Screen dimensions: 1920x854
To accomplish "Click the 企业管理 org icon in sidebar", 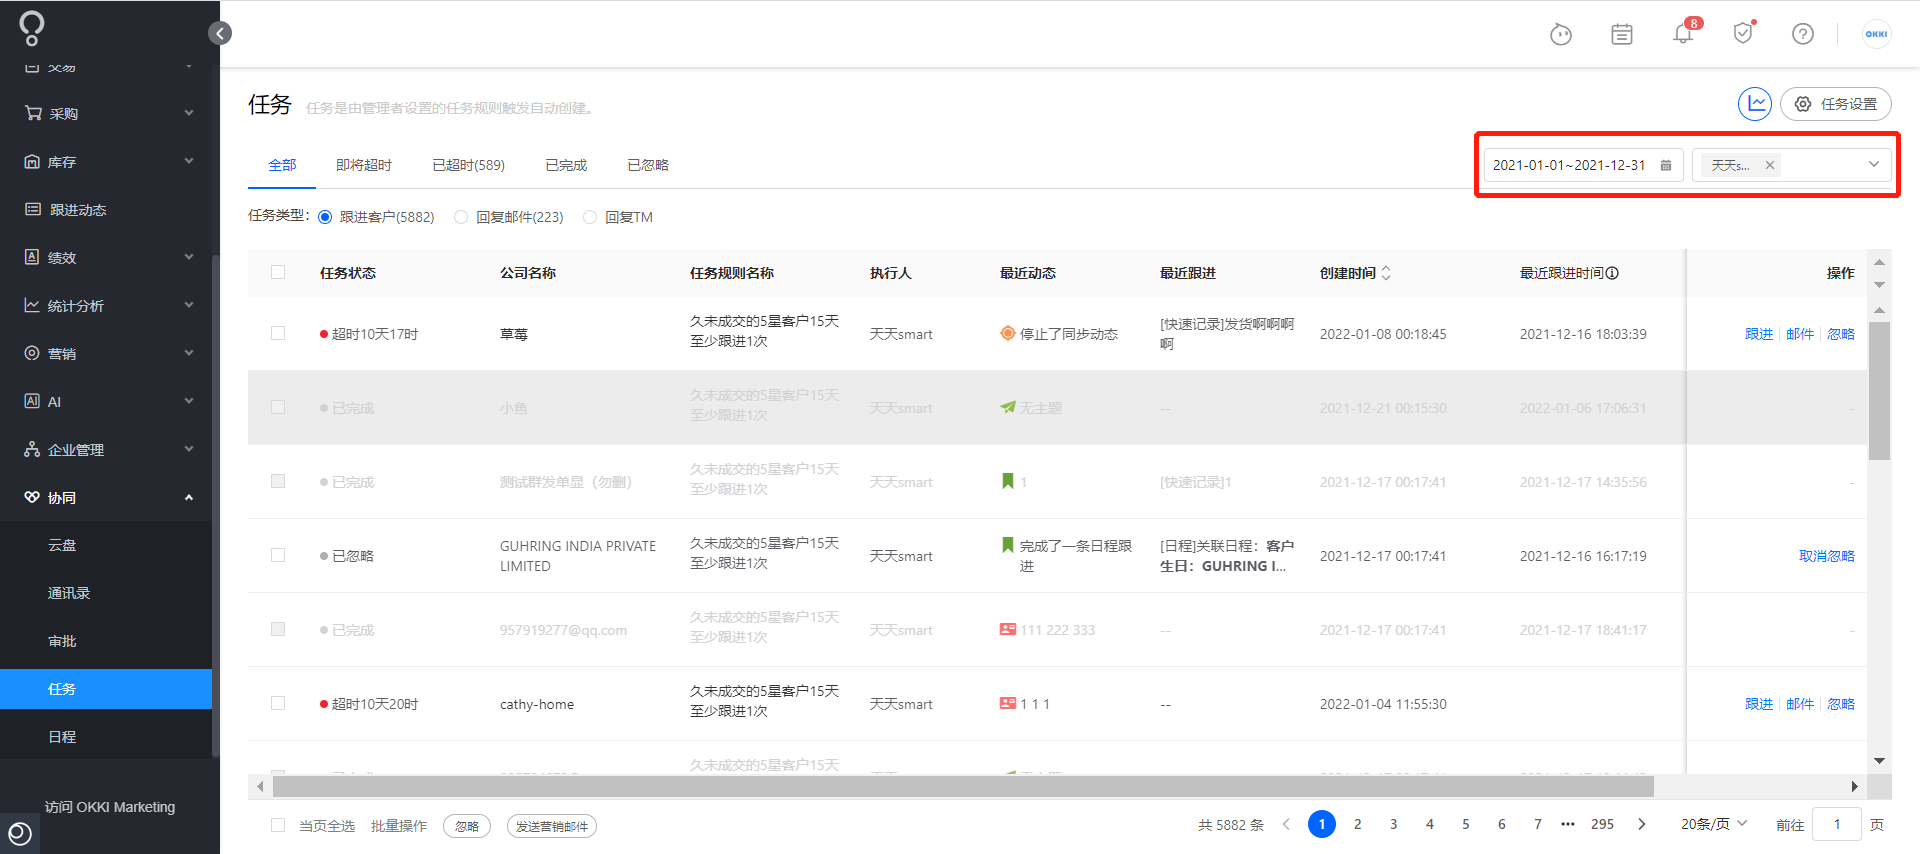I will pyautogui.click(x=32, y=449).
